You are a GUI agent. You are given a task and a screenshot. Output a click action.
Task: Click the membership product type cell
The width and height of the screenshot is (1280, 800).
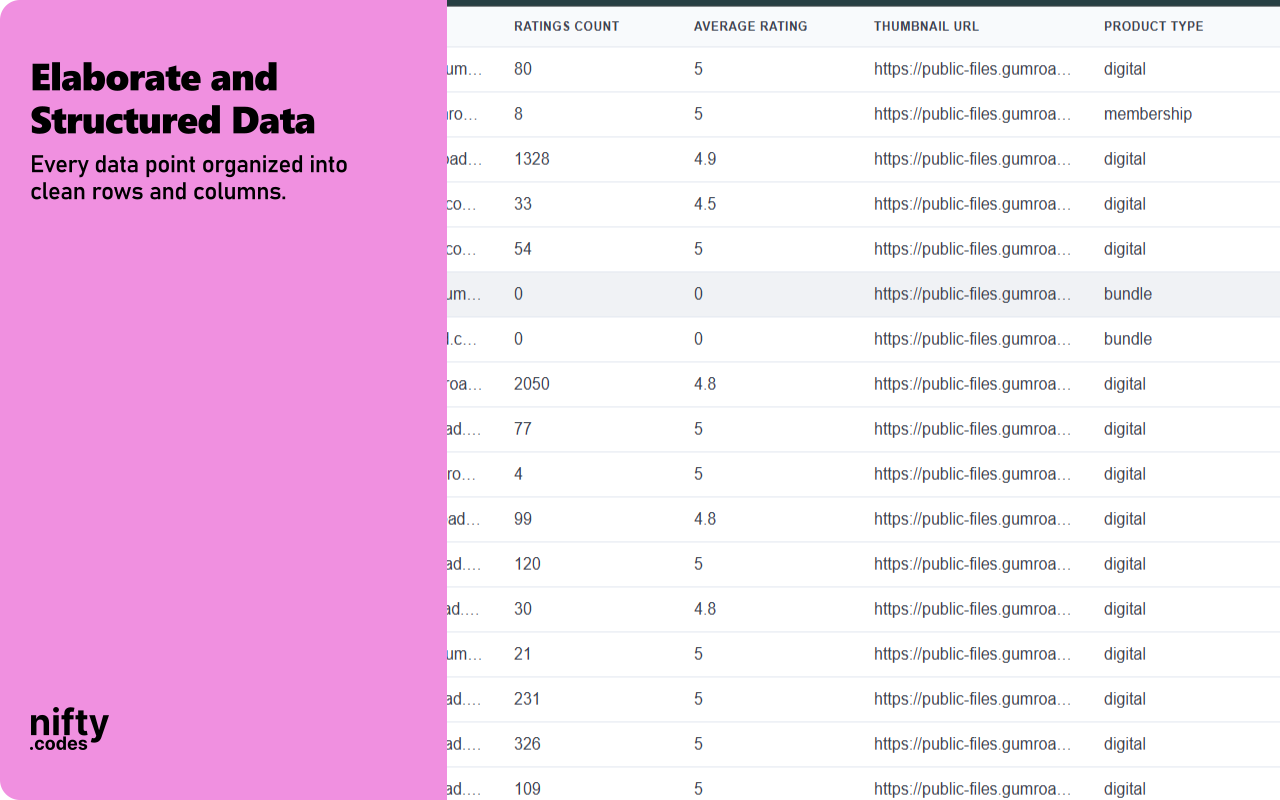click(x=1148, y=114)
